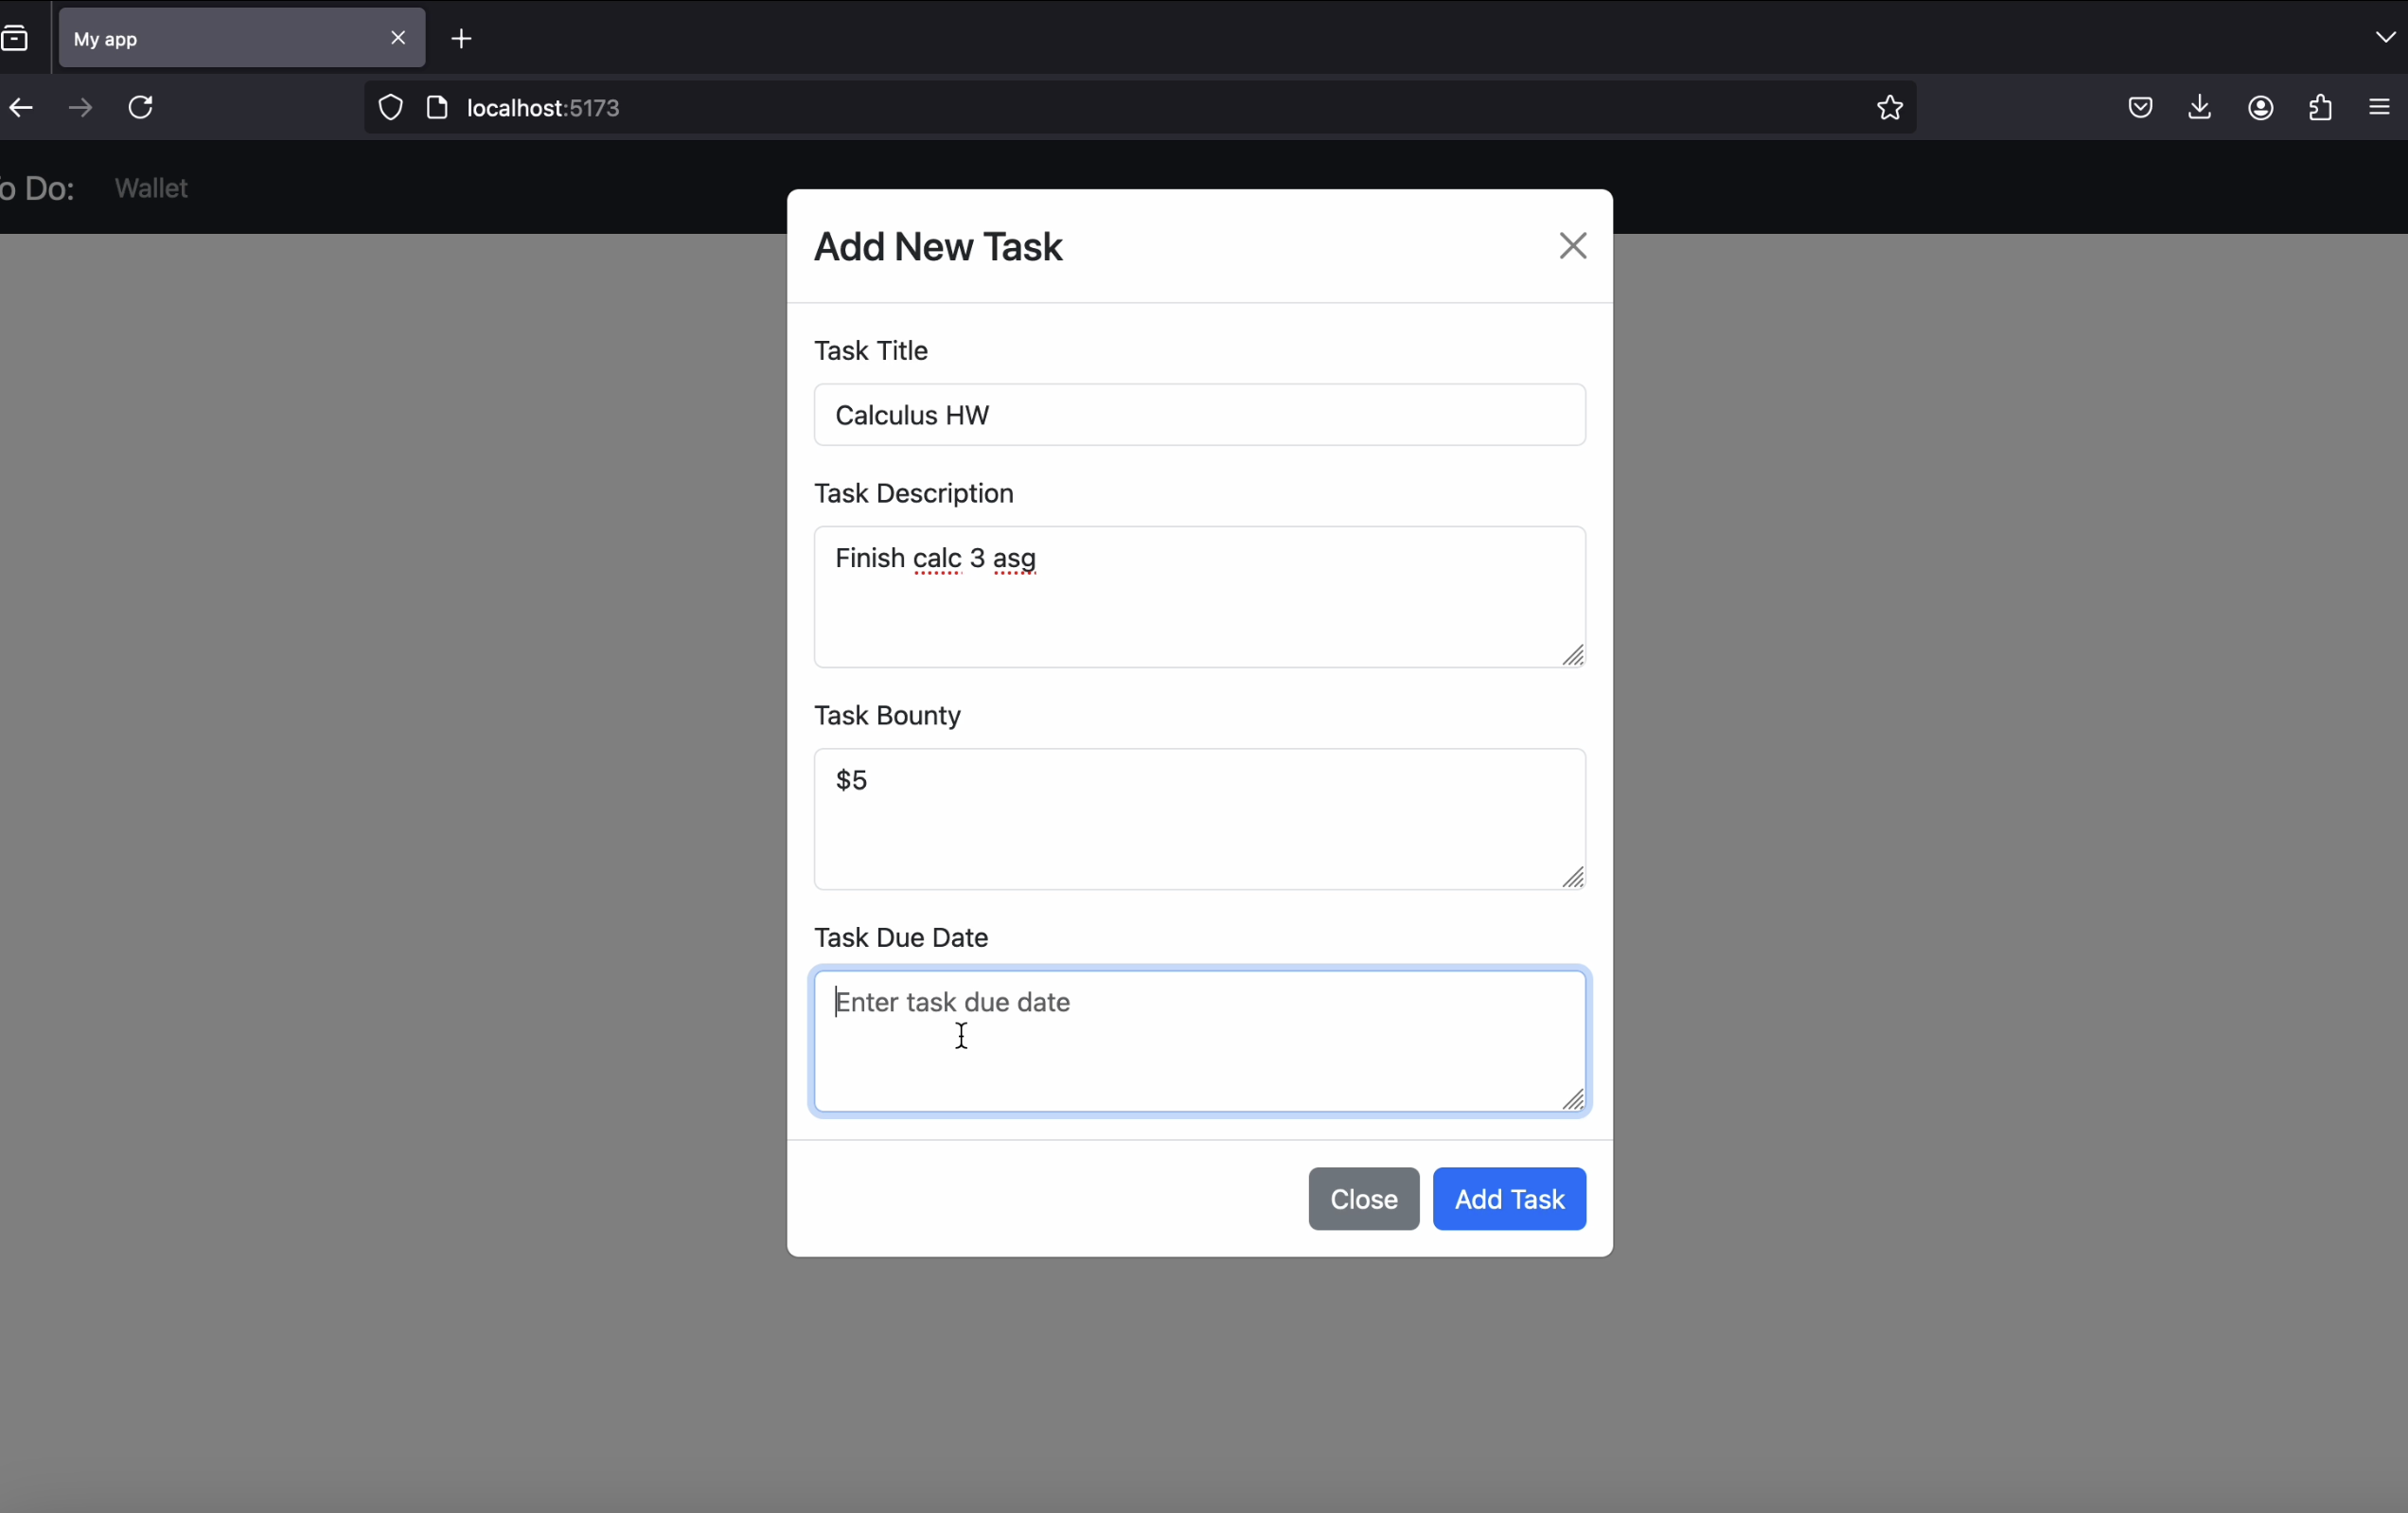
Task: Open the Firefox account icon
Action: click(2260, 108)
